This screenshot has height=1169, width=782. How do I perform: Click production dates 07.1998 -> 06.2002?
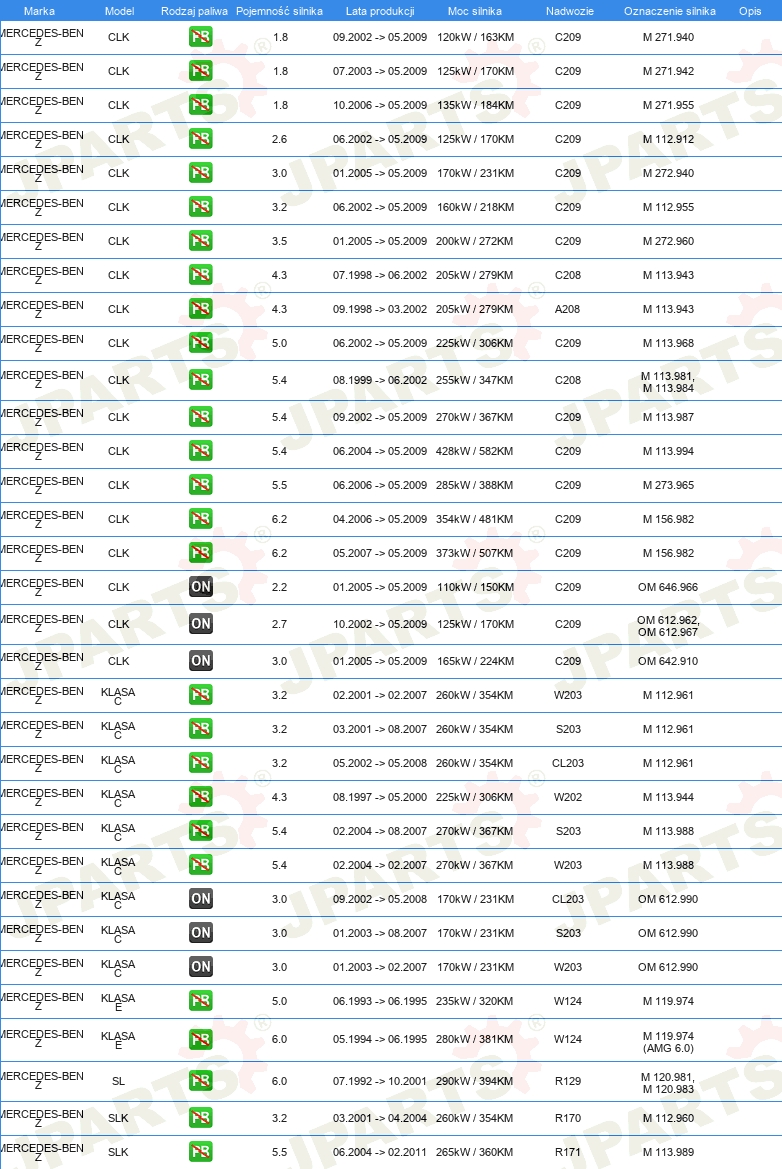380,275
